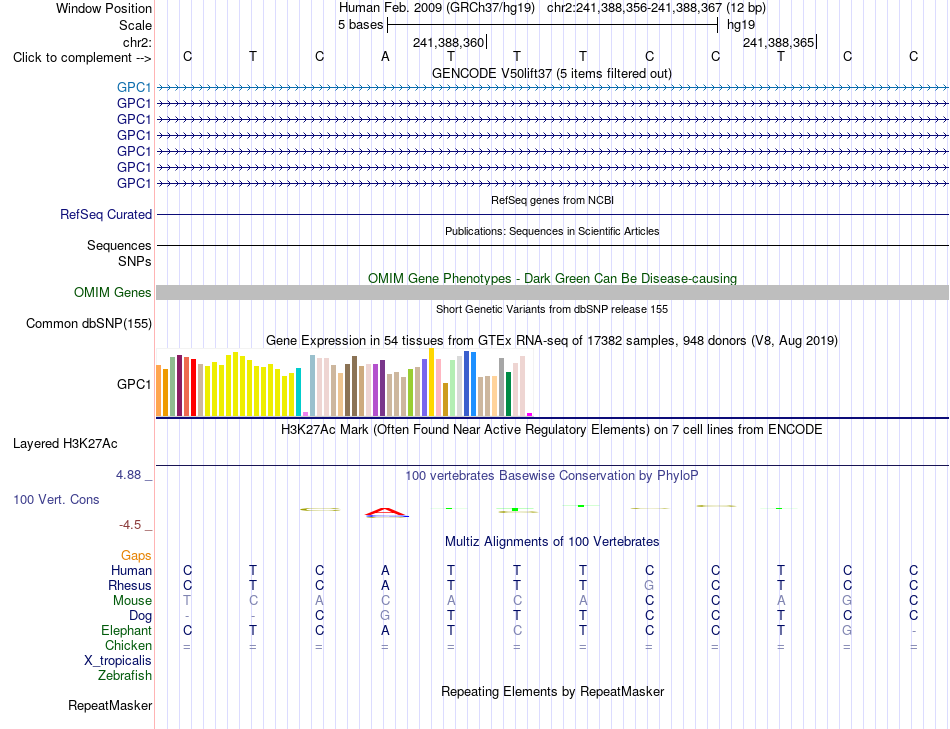
Task: Select the Zebrafish species label
Action: coord(125,676)
